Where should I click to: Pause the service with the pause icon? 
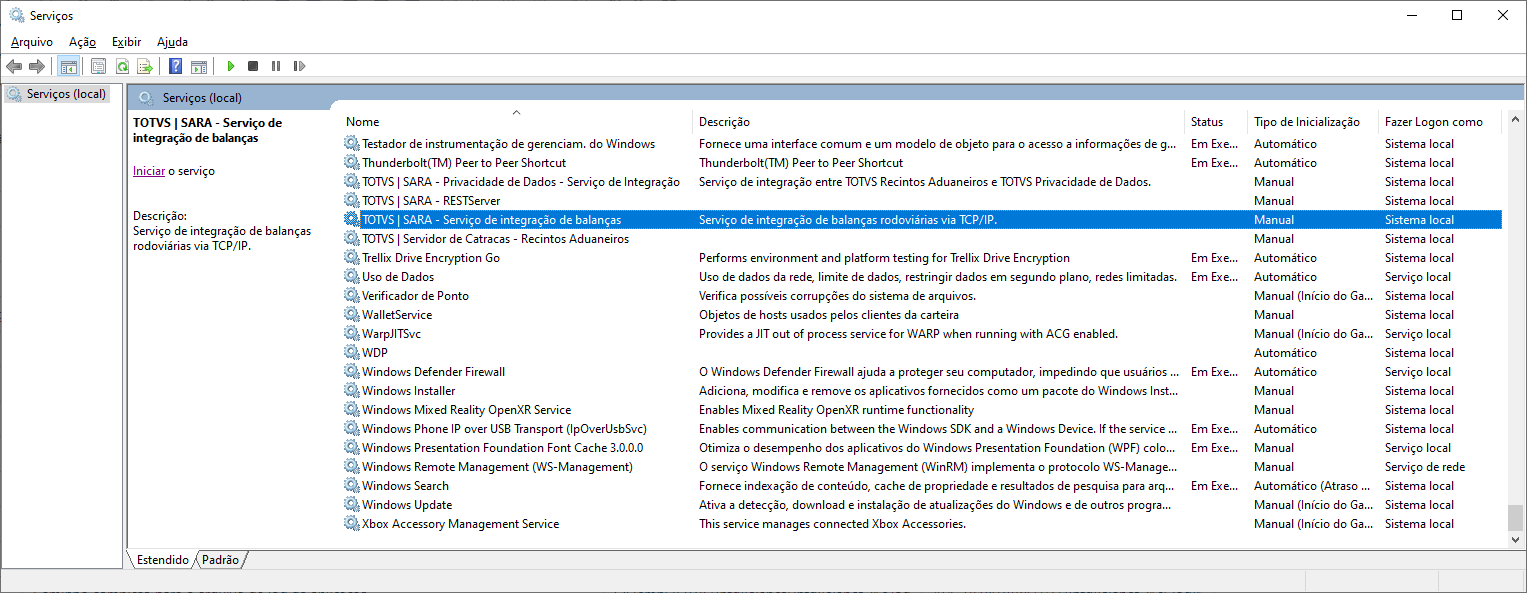(x=276, y=66)
